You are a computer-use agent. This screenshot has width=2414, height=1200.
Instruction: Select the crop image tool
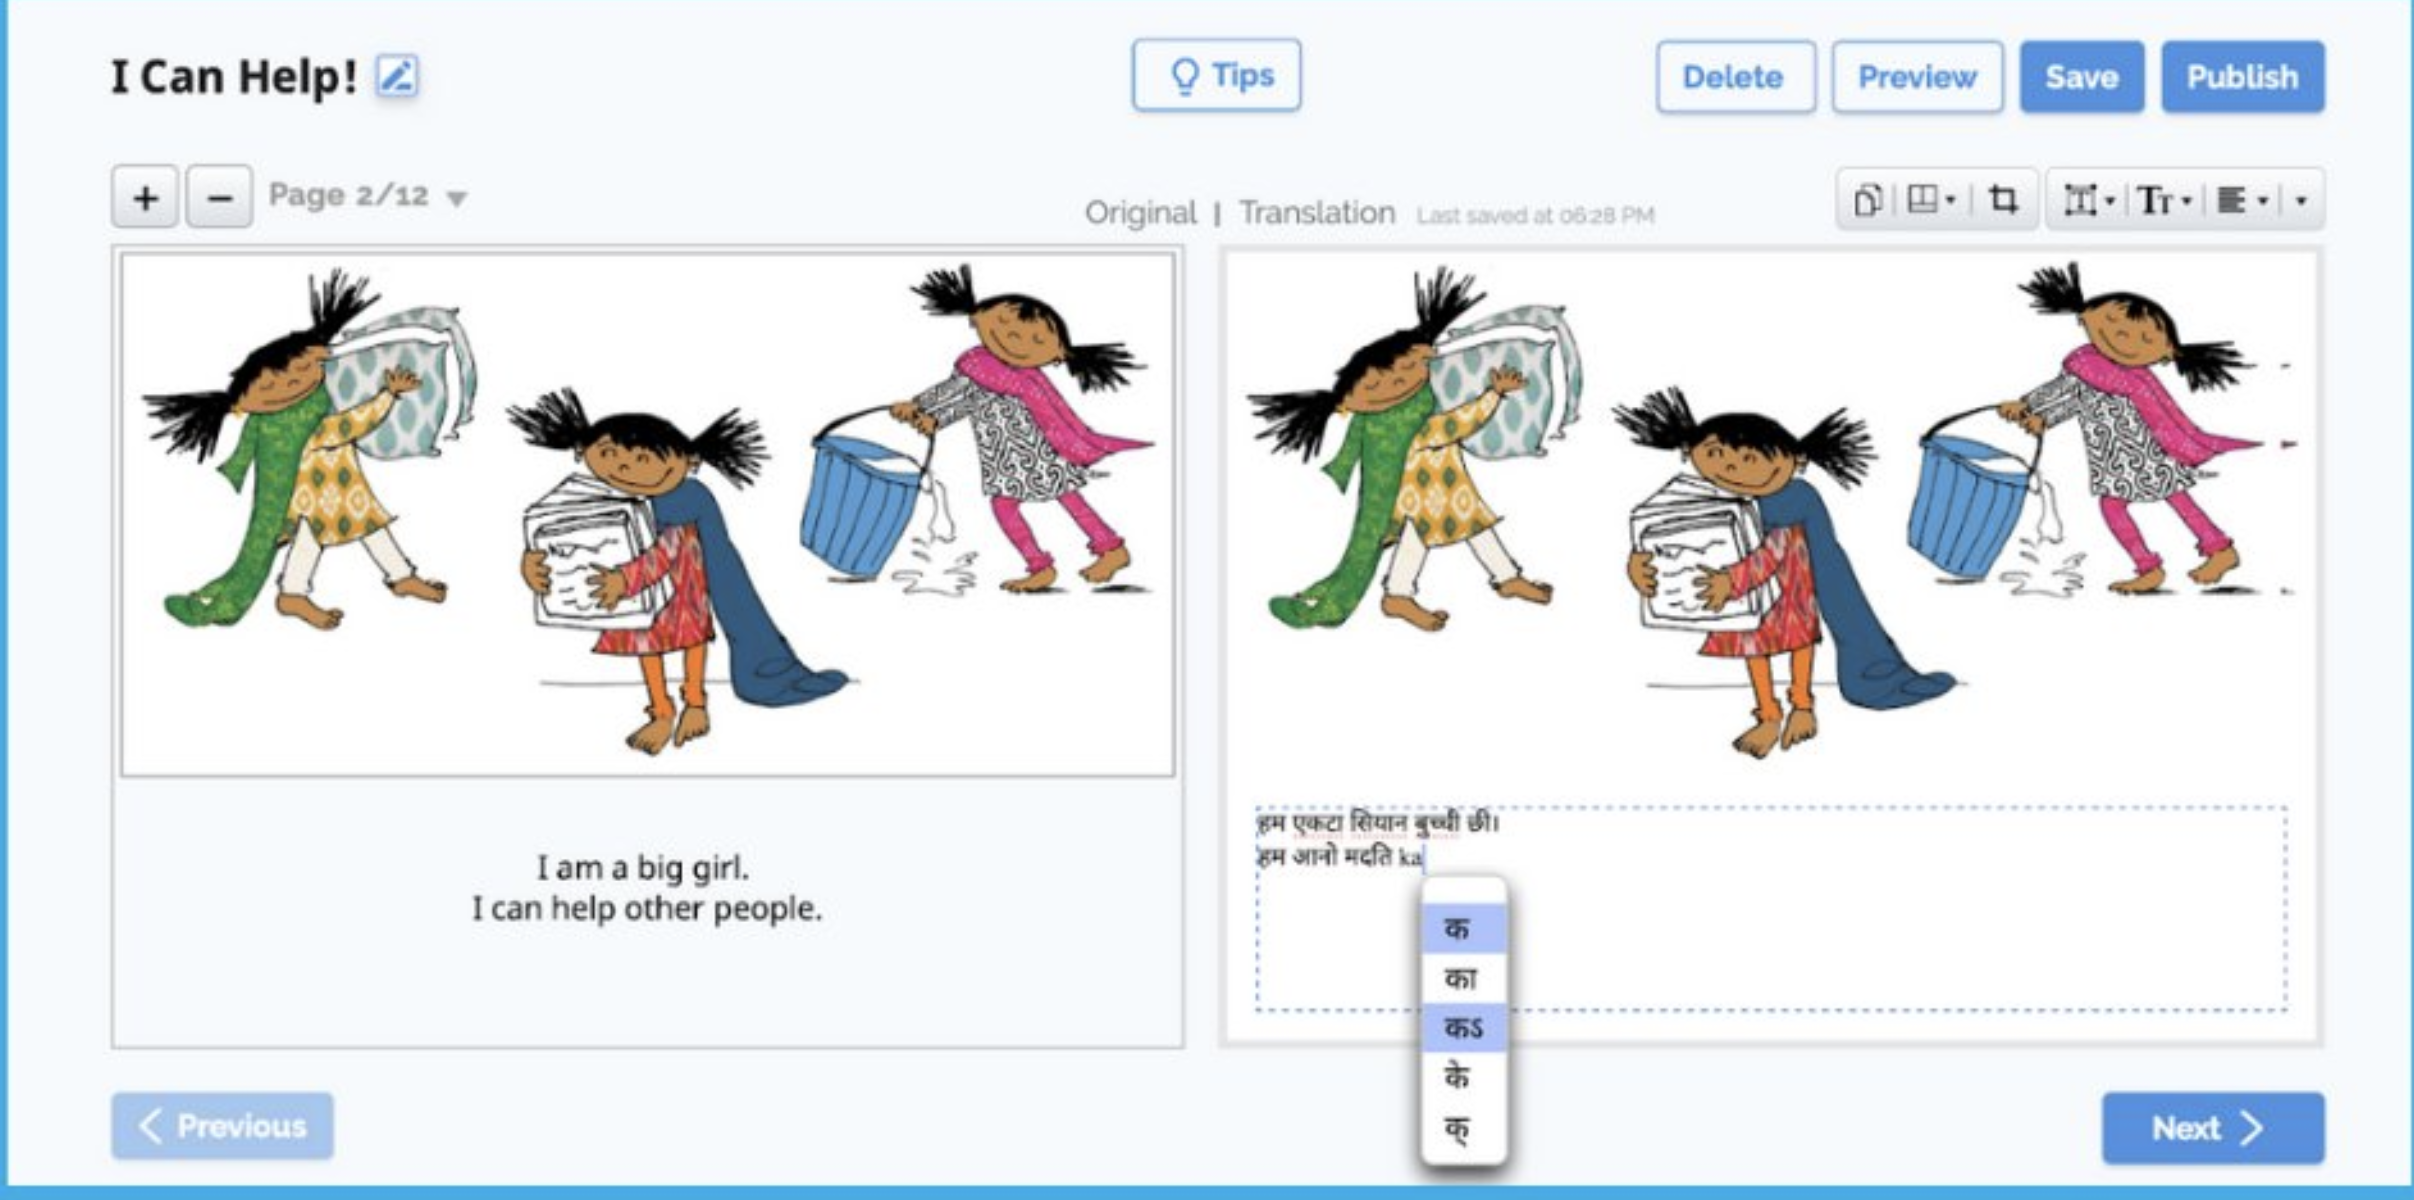[x=2002, y=200]
